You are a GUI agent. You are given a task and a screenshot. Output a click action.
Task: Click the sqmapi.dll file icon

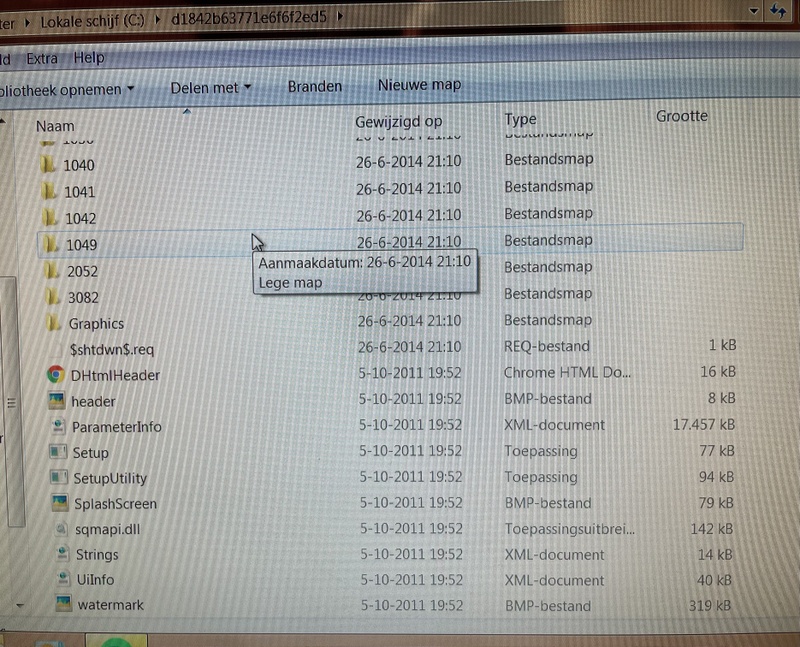[x=62, y=529]
